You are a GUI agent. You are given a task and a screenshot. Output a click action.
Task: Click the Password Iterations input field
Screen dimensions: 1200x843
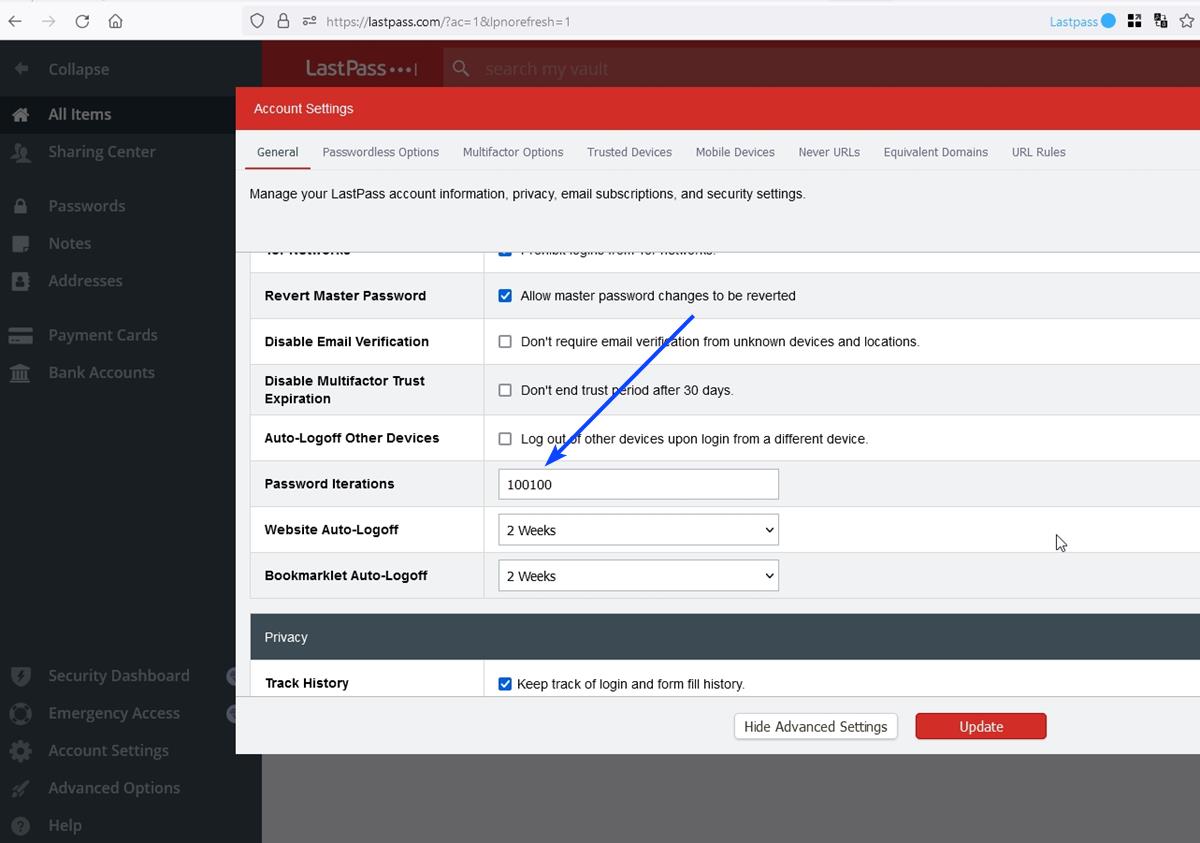(638, 485)
